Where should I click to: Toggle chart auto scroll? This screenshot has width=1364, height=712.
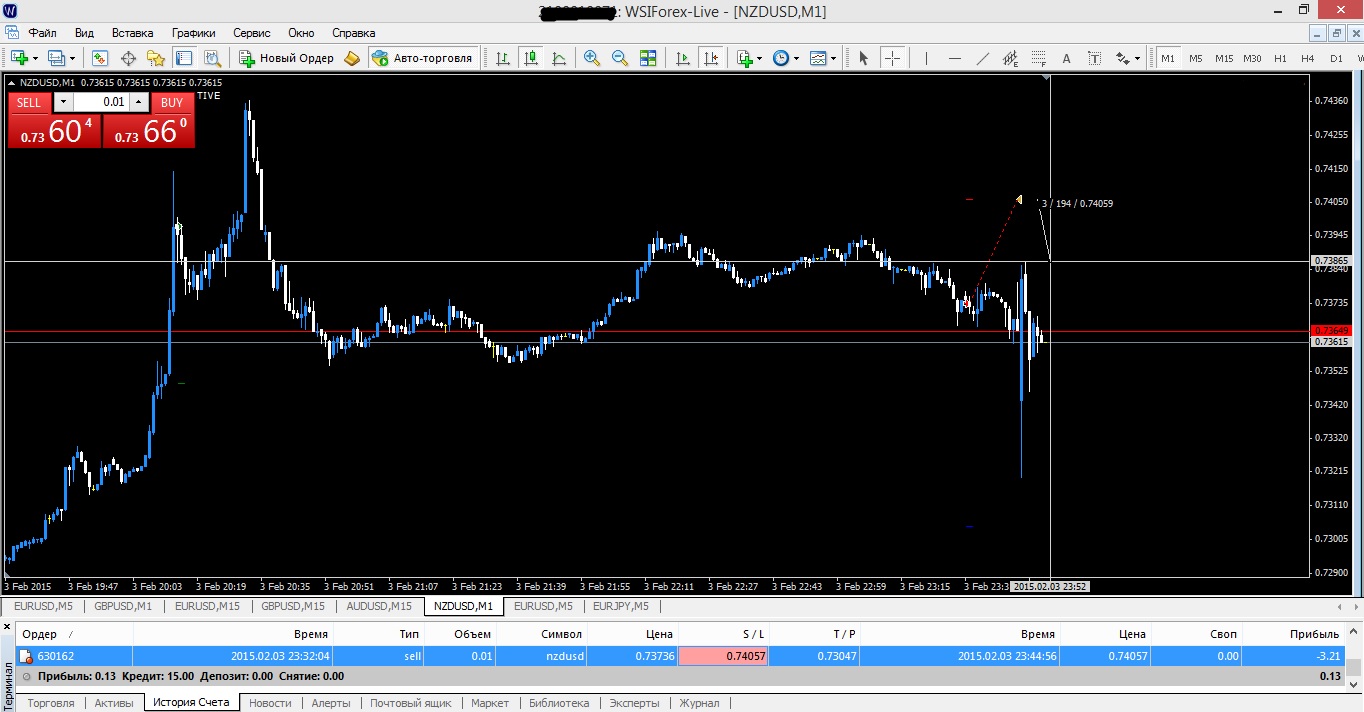point(683,58)
